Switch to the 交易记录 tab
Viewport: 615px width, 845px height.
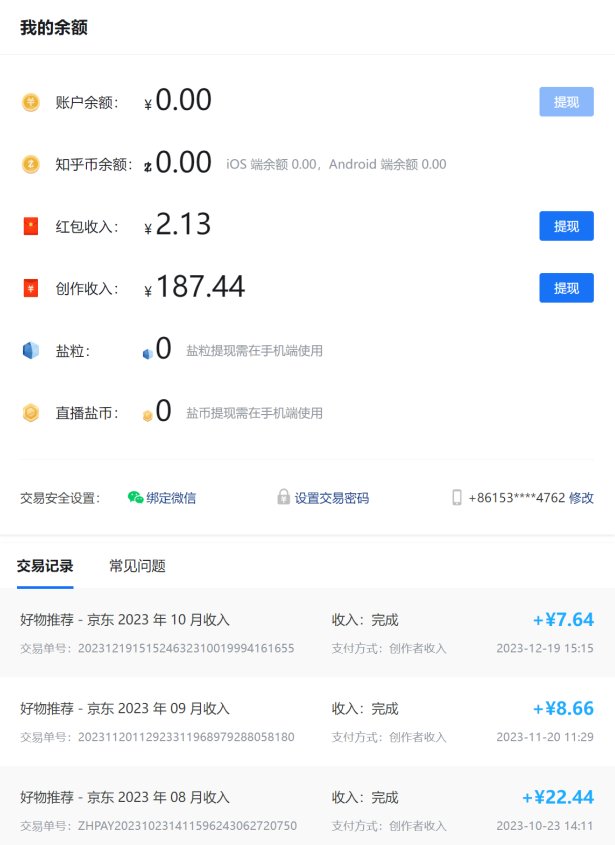pyautogui.click(x=45, y=566)
